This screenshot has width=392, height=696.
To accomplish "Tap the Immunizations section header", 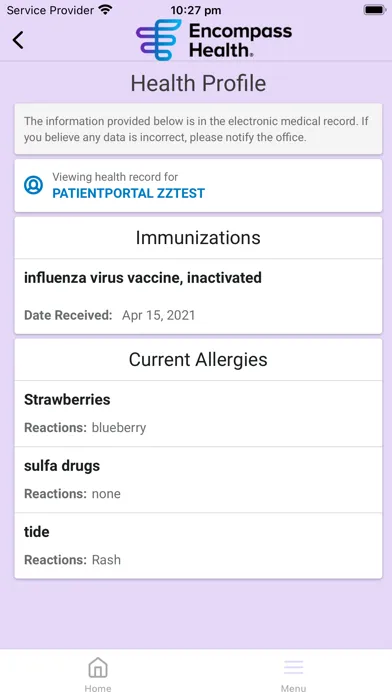I will pyautogui.click(x=198, y=238).
